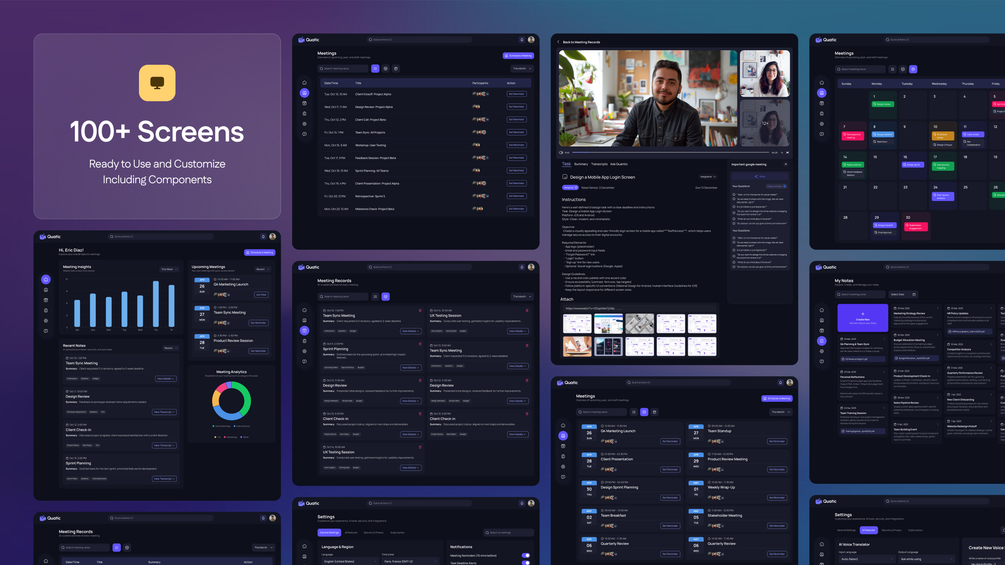The width and height of the screenshot is (1005, 565).
Task: Click the video play control icon
Action: point(561,152)
